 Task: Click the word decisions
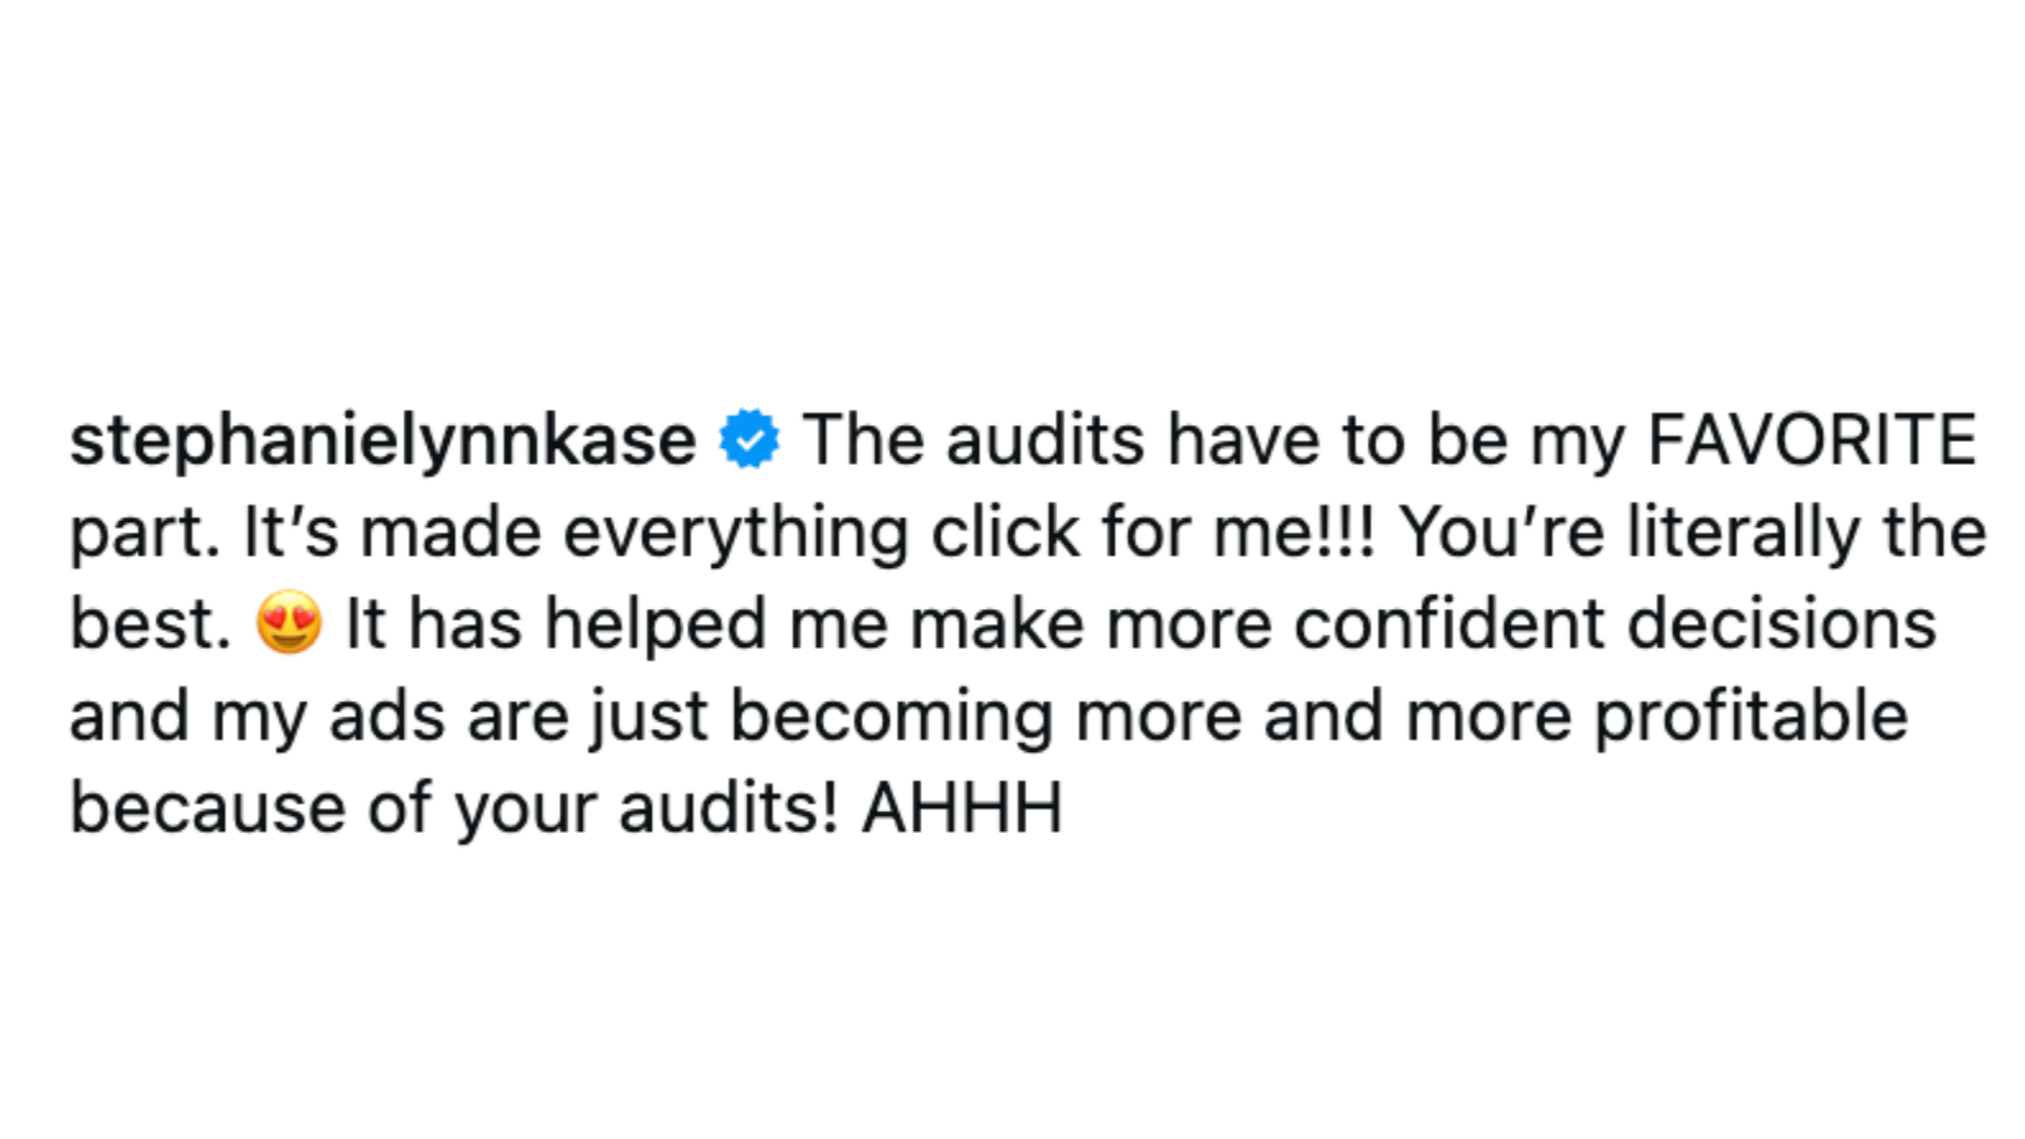(1782, 623)
